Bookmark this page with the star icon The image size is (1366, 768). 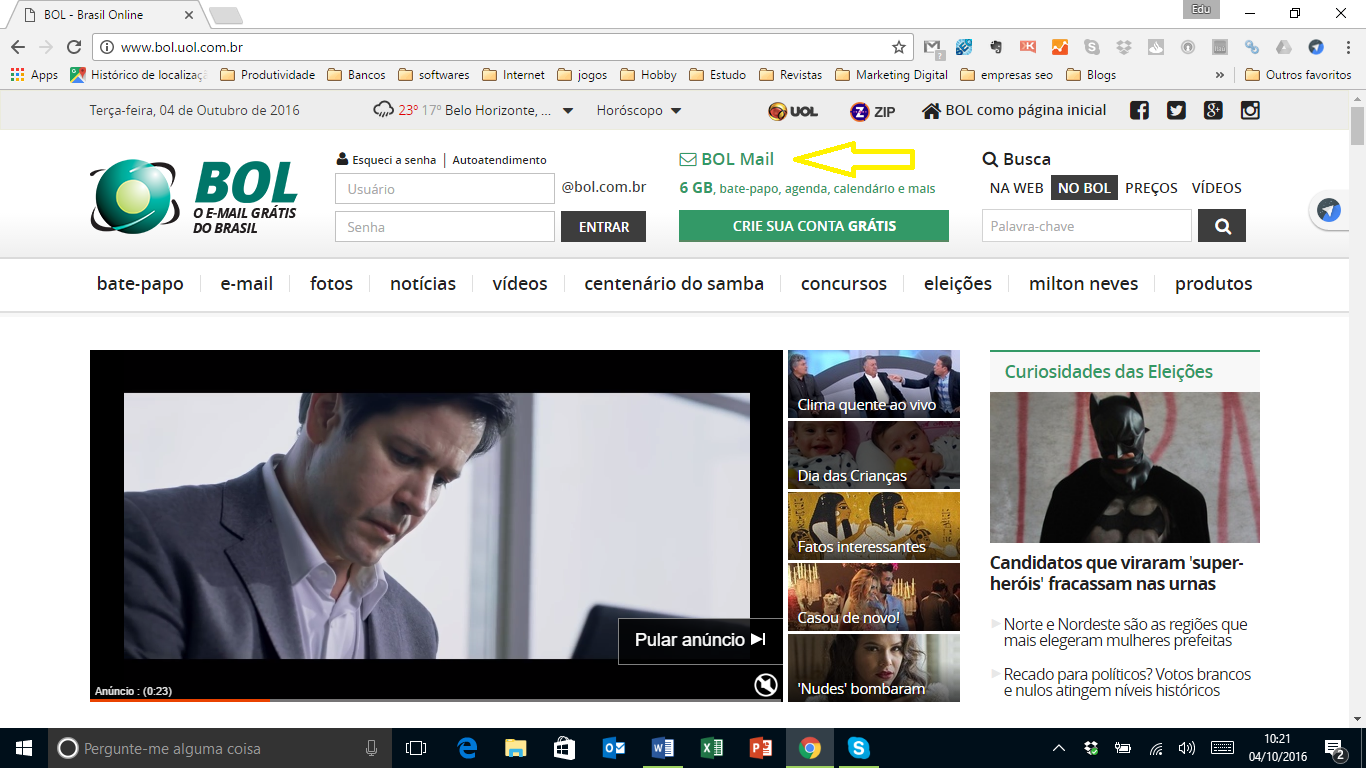[x=899, y=47]
